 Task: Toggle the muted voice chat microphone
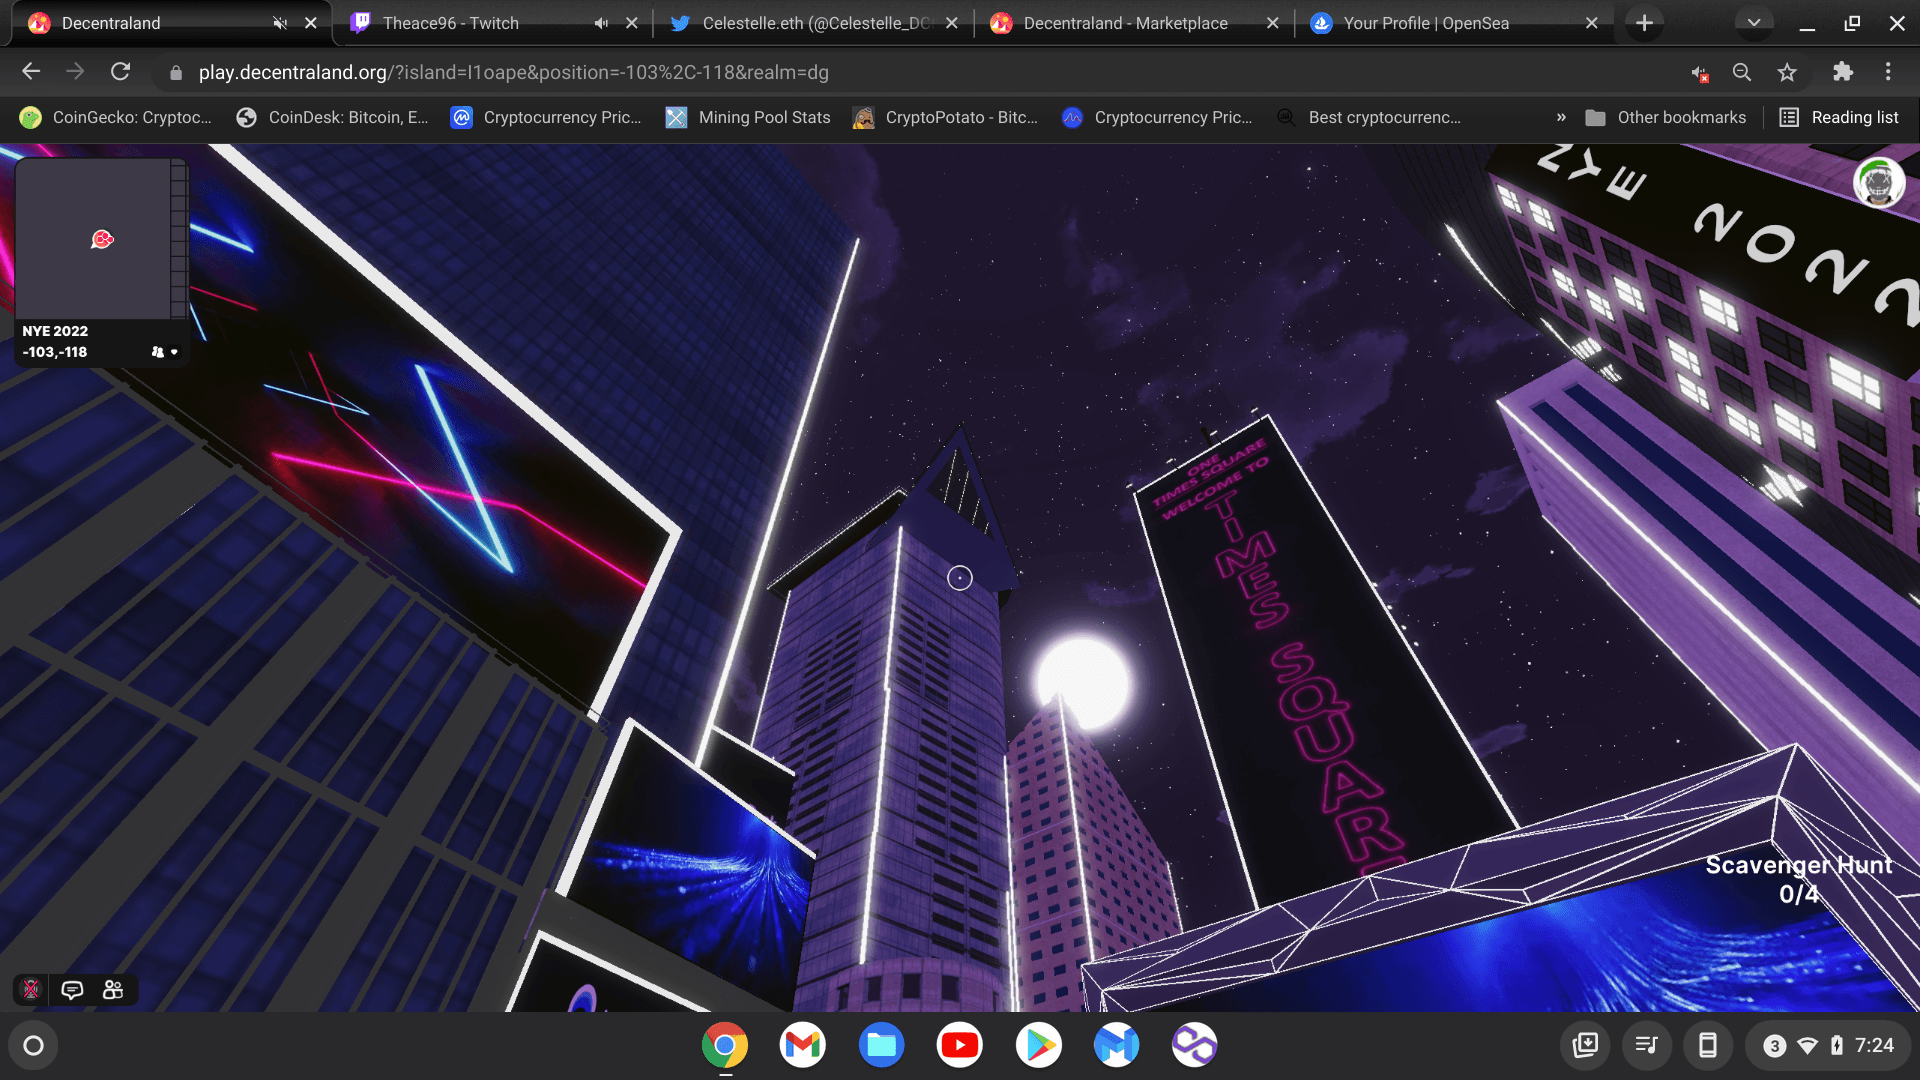pos(31,990)
